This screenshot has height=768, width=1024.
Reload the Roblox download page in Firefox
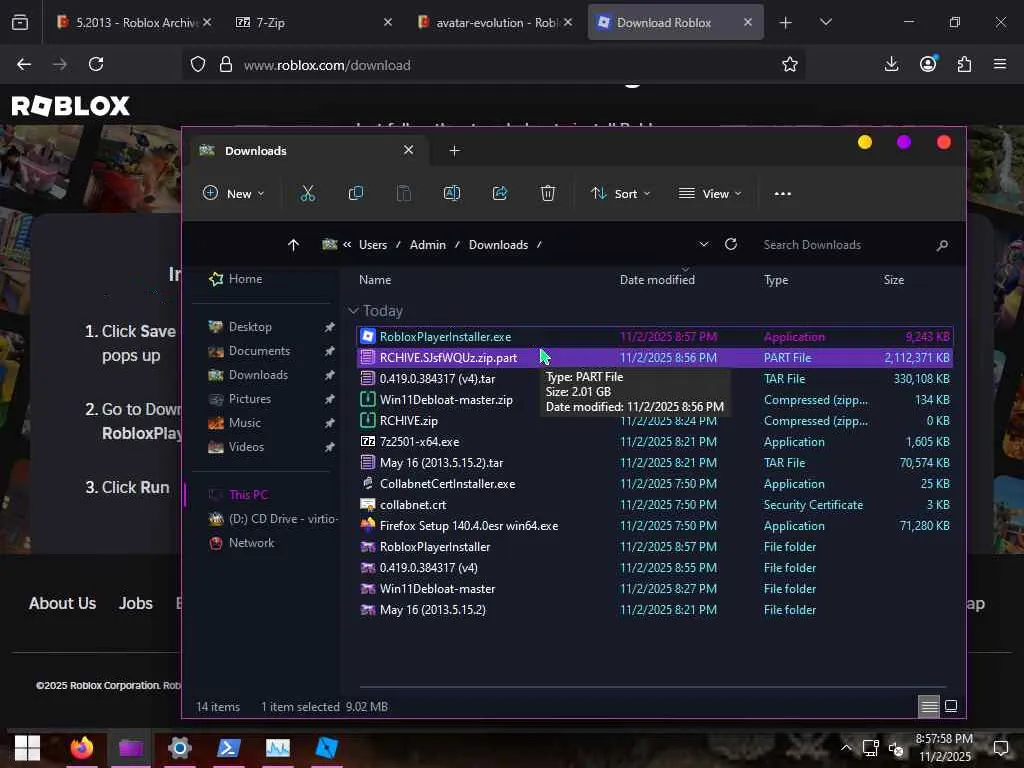[96, 64]
